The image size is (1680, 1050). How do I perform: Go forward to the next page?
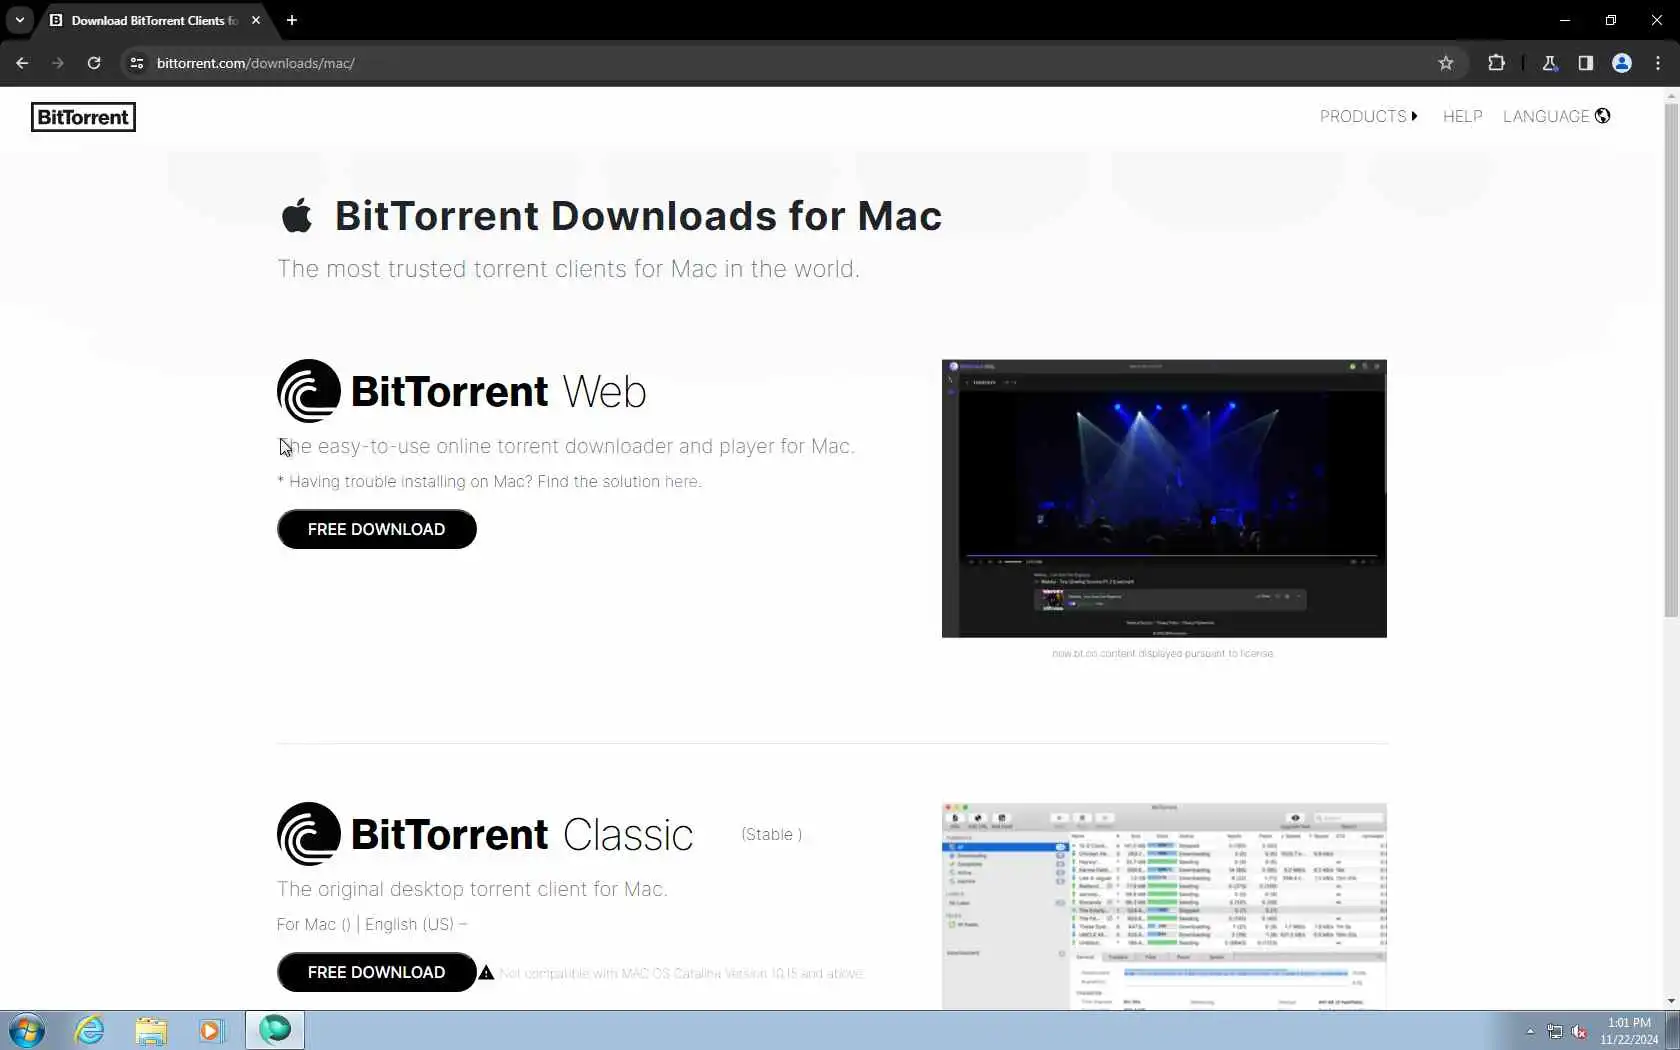pyautogui.click(x=58, y=63)
